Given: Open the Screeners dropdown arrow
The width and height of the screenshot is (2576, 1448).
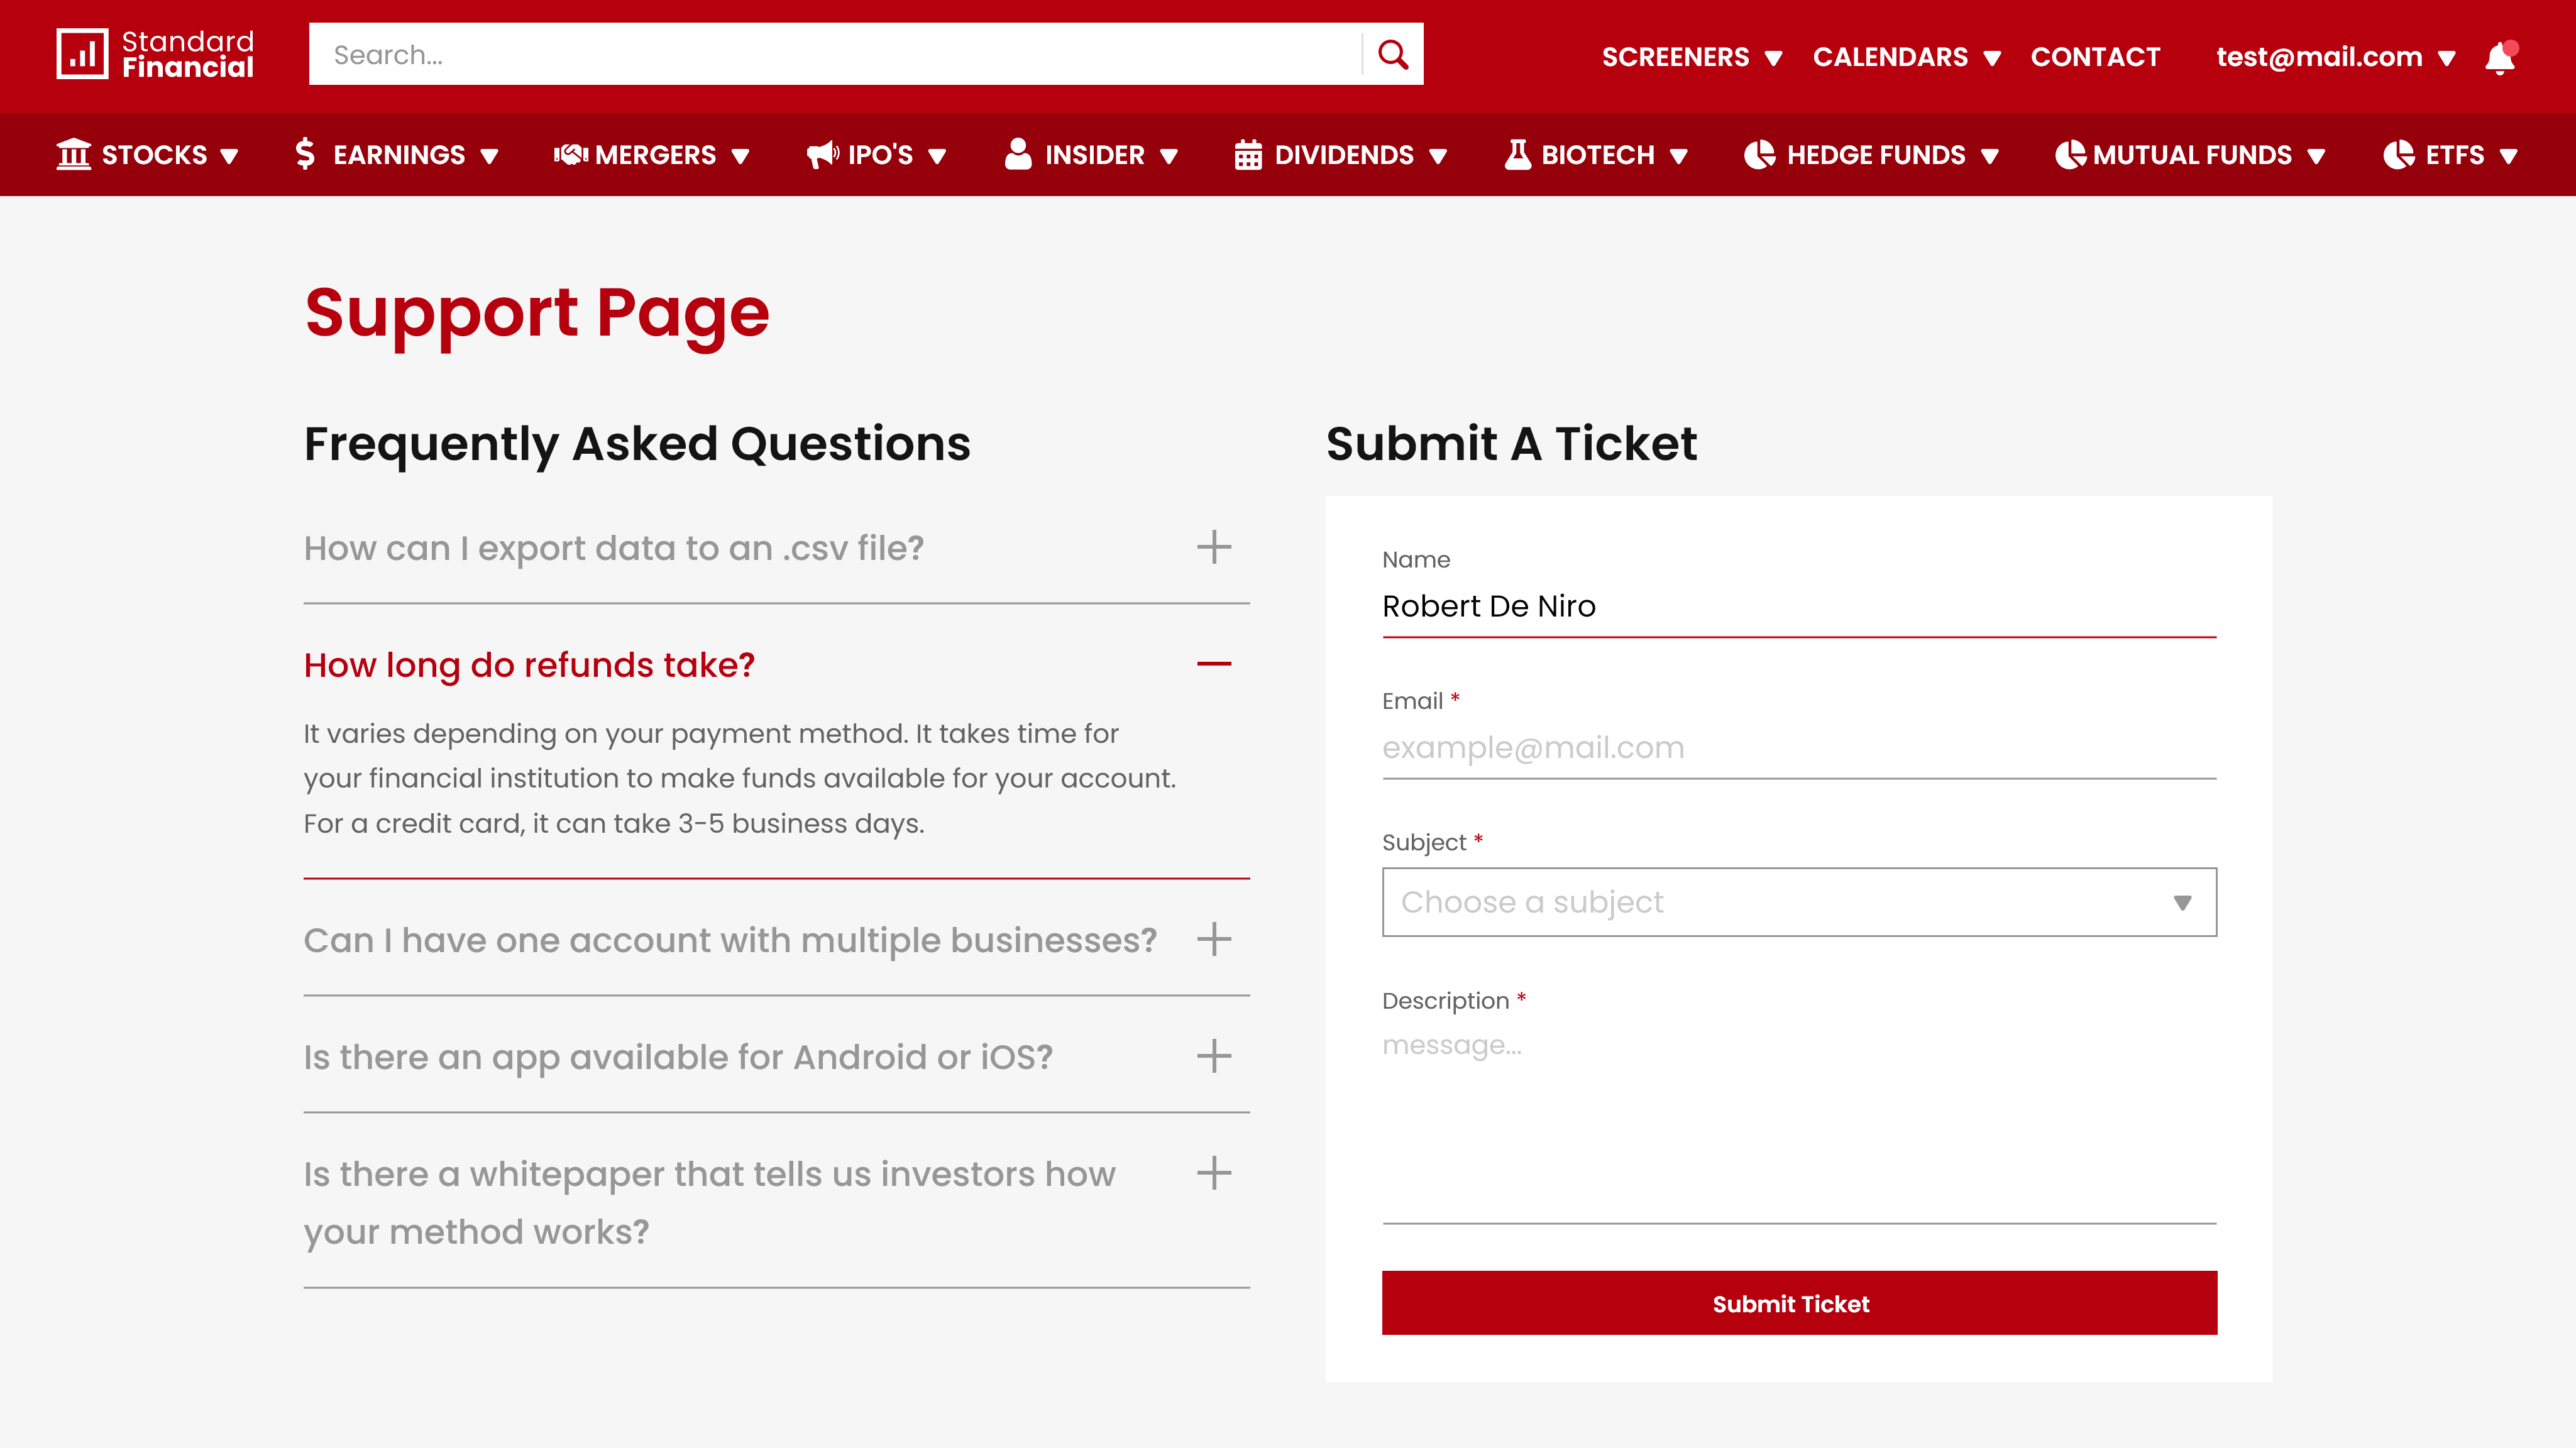Looking at the screenshot, I should [1774, 58].
